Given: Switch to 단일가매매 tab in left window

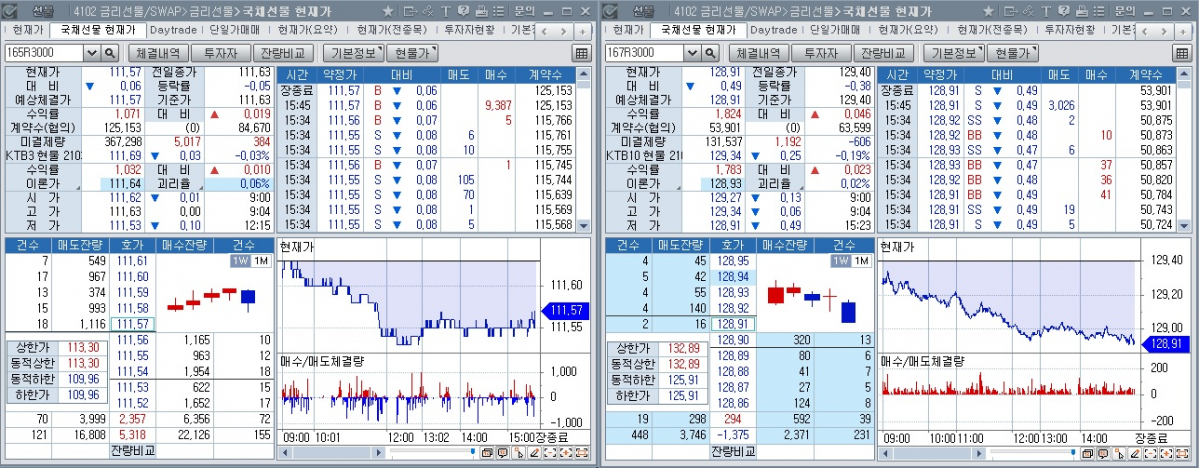Looking at the screenshot, I should tap(235, 31).
